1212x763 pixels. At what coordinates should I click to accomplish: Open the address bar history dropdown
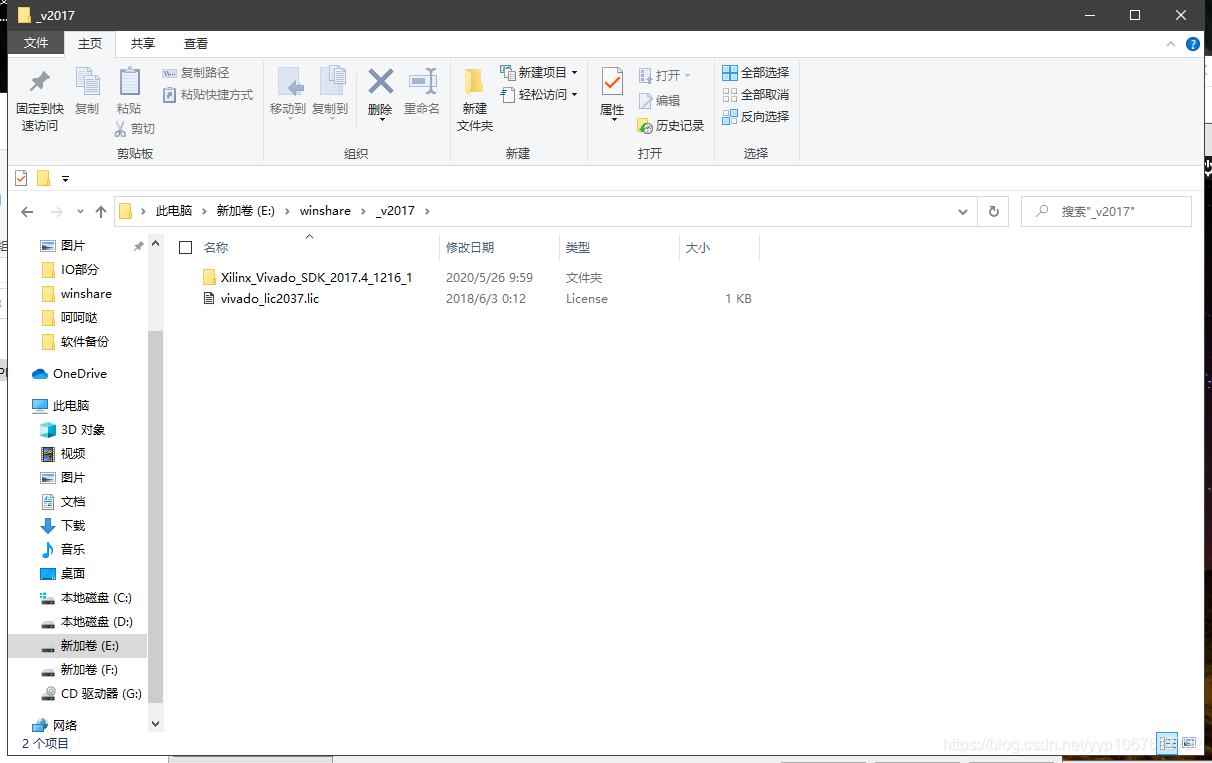point(962,211)
